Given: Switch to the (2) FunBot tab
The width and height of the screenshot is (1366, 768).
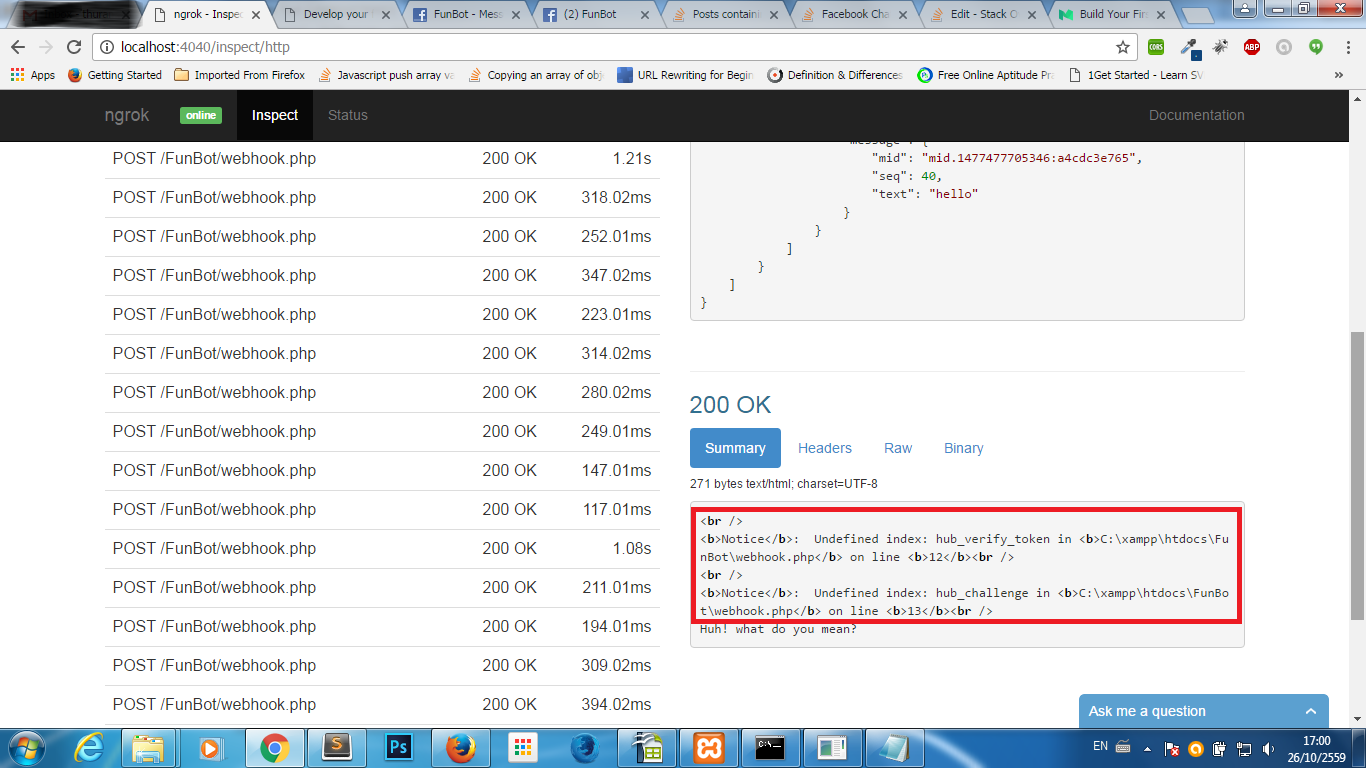Looking at the screenshot, I should point(595,15).
